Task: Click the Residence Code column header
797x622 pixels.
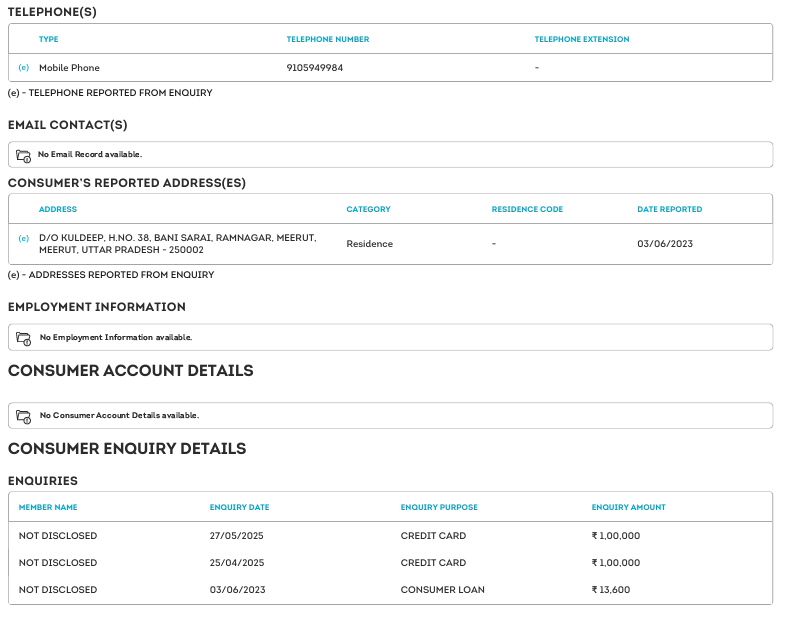Action: tap(527, 210)
